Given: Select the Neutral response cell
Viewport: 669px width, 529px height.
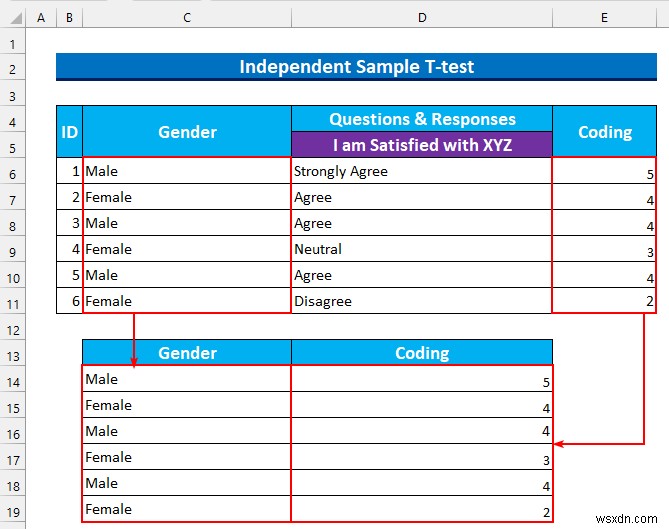Looking at the screenshot, I should 422,249.
